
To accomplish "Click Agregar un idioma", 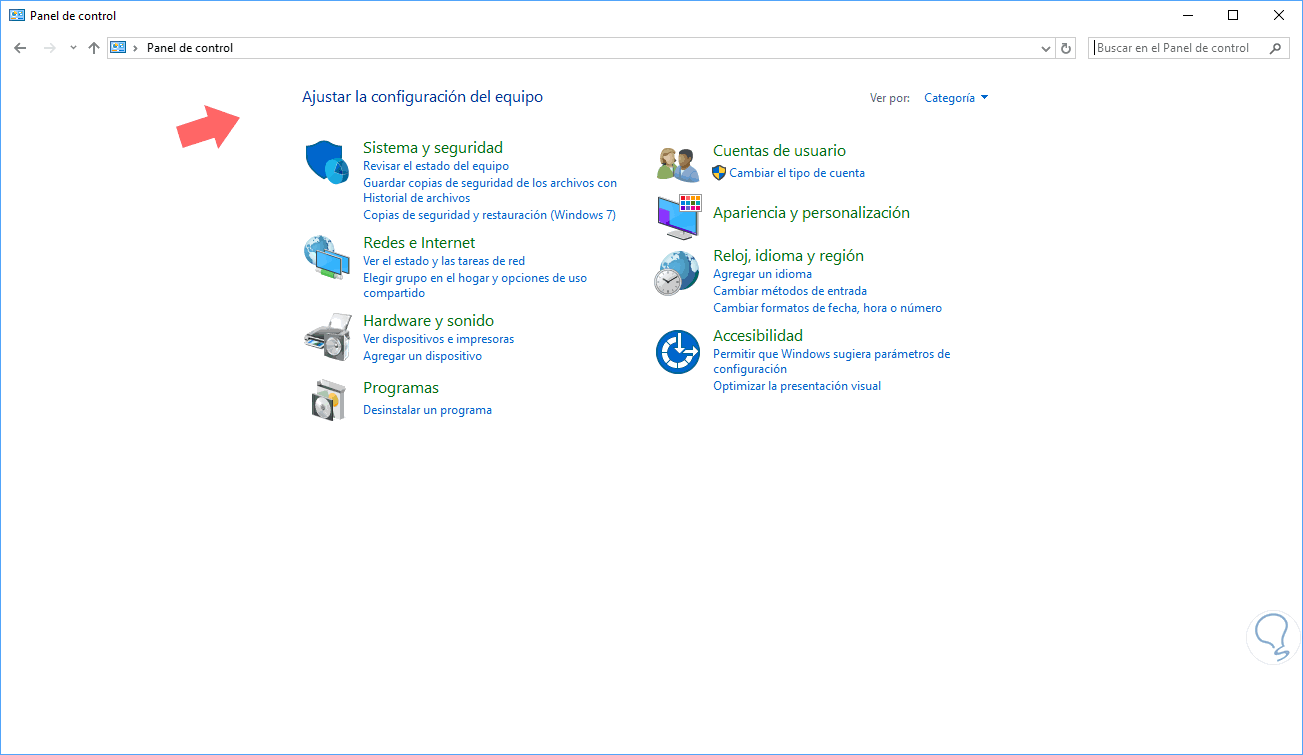I will 762,274.
